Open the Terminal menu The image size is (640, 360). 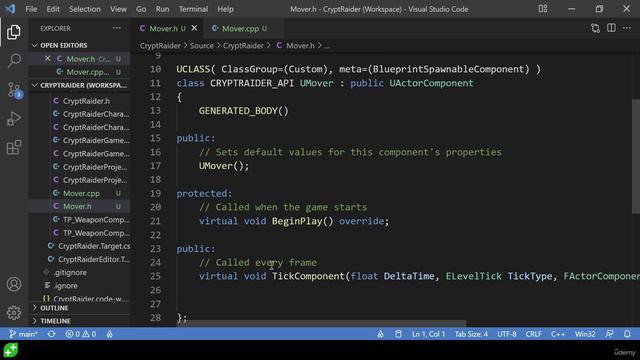[193, 9]
